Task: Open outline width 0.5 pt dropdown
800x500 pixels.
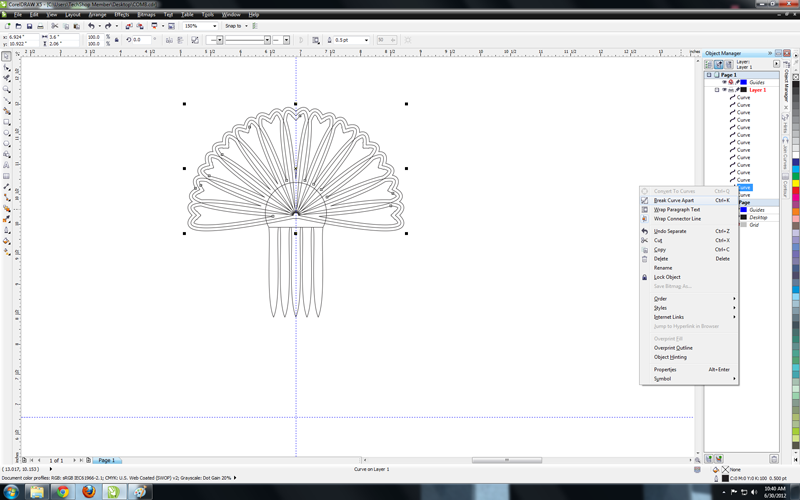Action: (366, 40)
